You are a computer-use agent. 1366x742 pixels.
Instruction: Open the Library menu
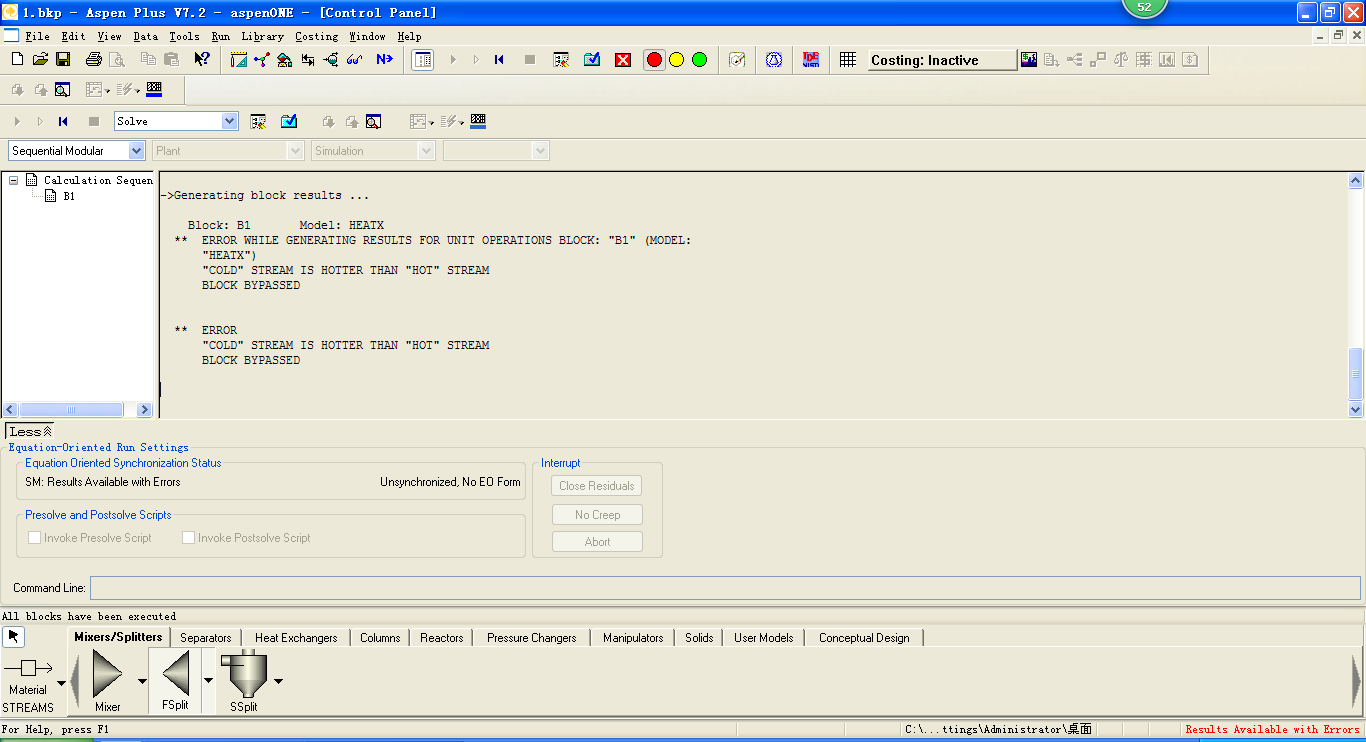pyautogui.click(x=263, y=36)
